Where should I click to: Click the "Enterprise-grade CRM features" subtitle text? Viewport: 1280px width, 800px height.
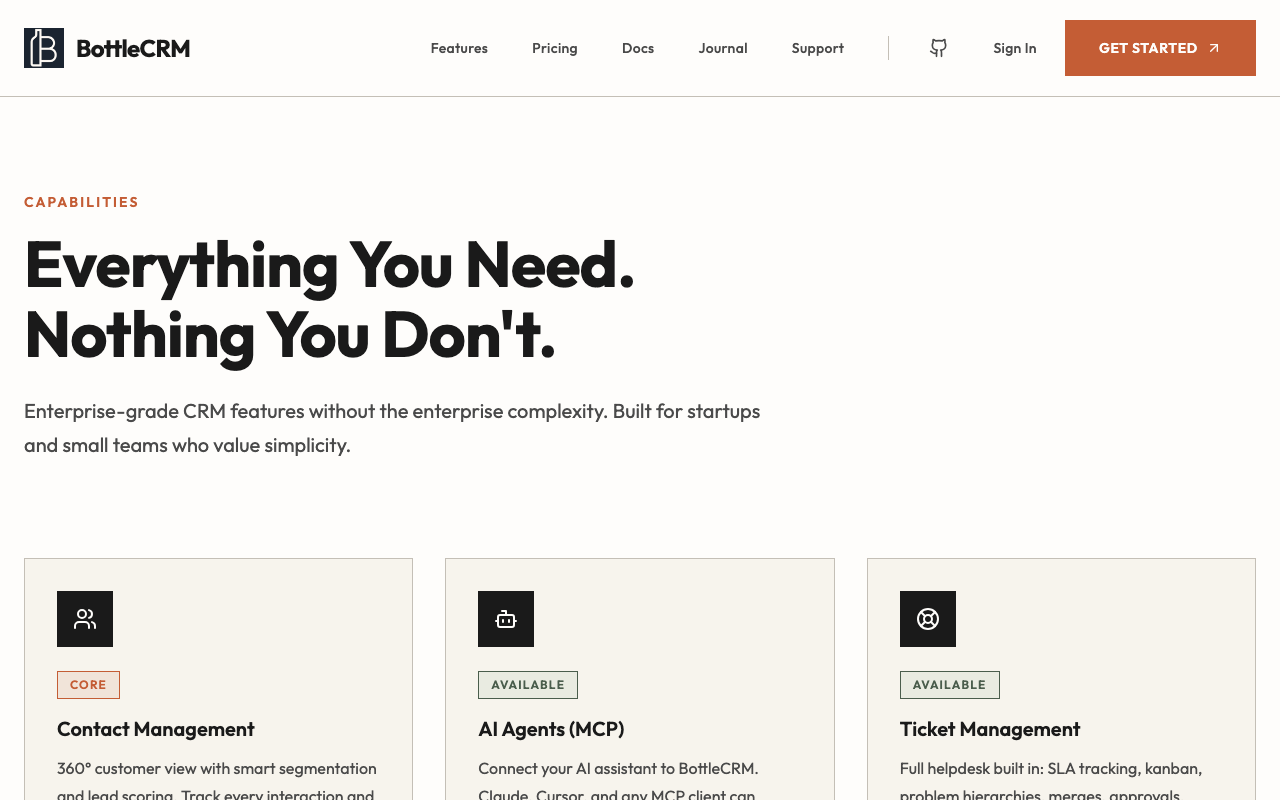pyautogui.click(x=392, y=428)
